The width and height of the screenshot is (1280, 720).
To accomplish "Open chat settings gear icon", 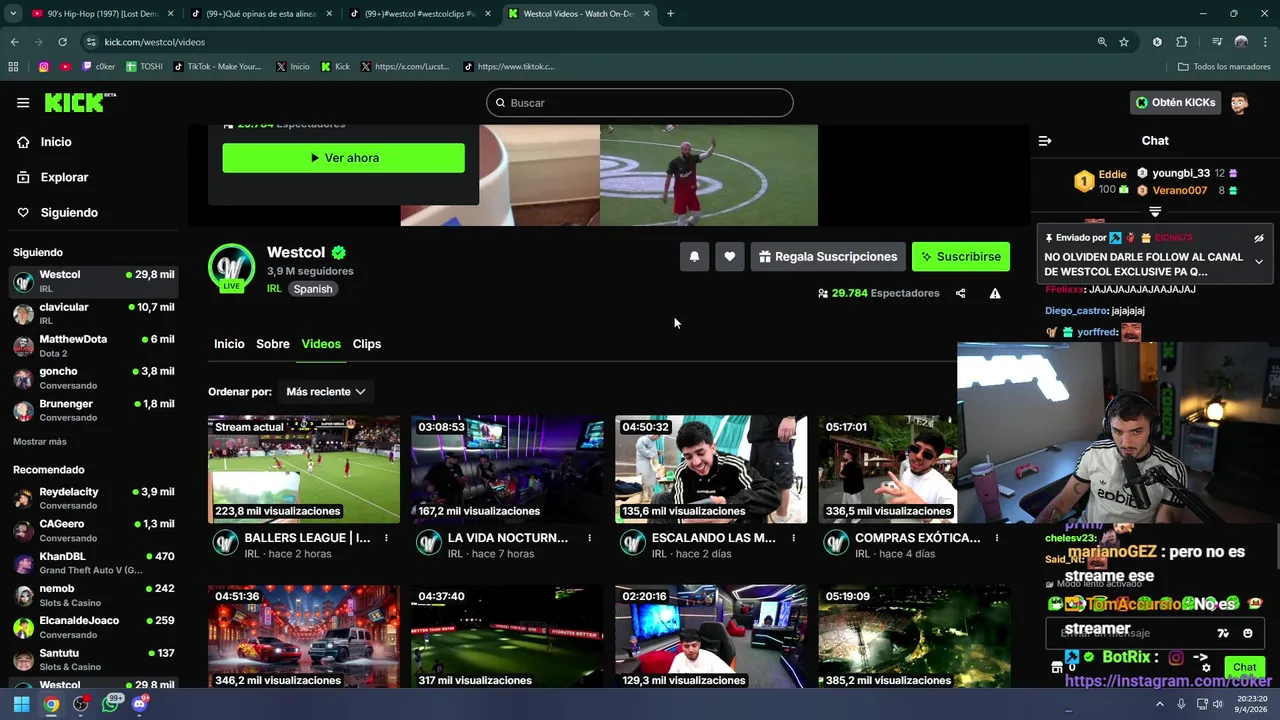I will coord(1207,667).
